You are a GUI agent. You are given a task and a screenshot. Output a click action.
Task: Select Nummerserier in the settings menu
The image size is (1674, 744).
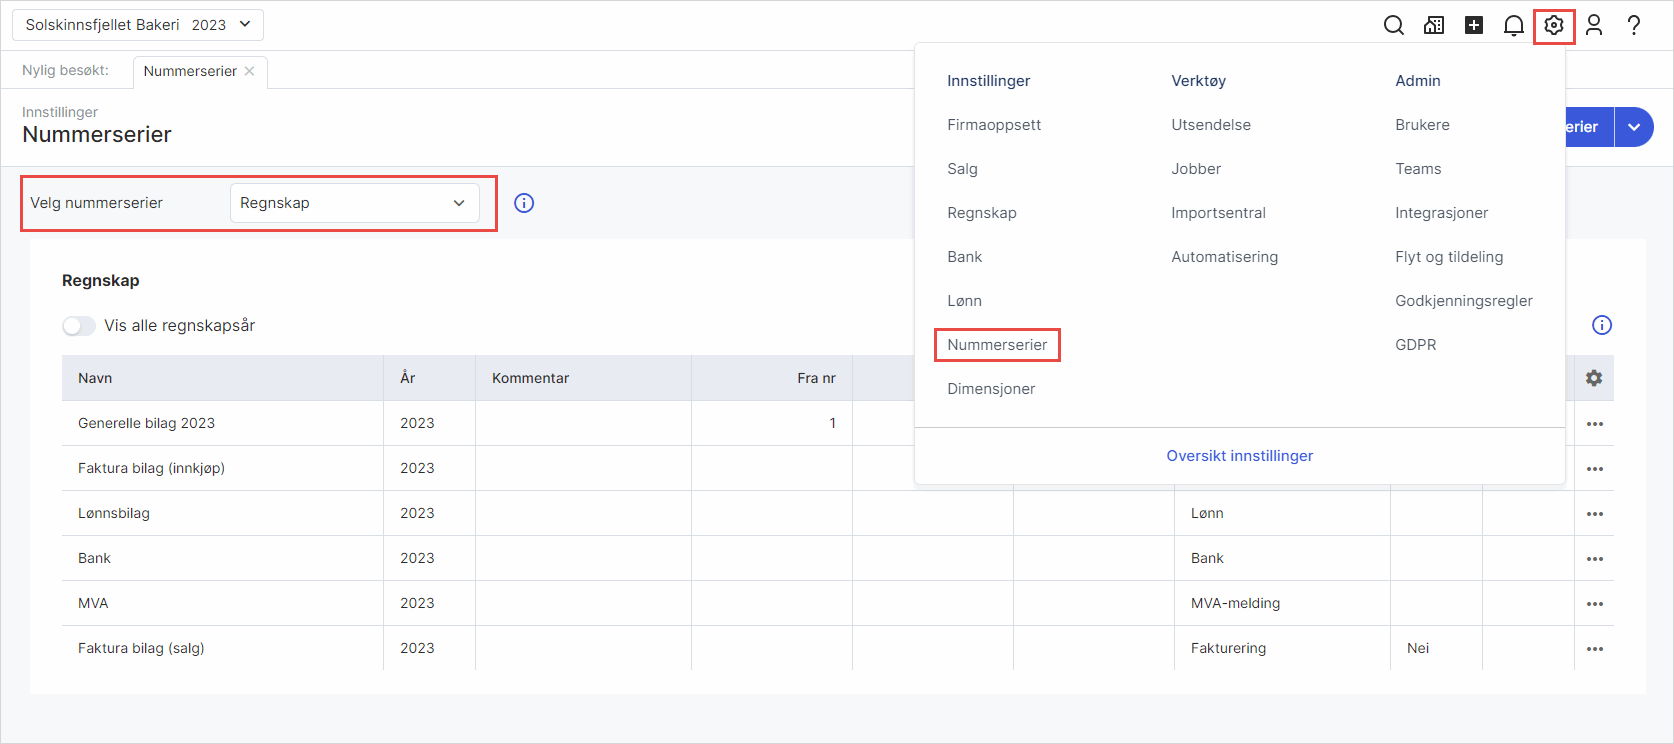tap(997, 345)
